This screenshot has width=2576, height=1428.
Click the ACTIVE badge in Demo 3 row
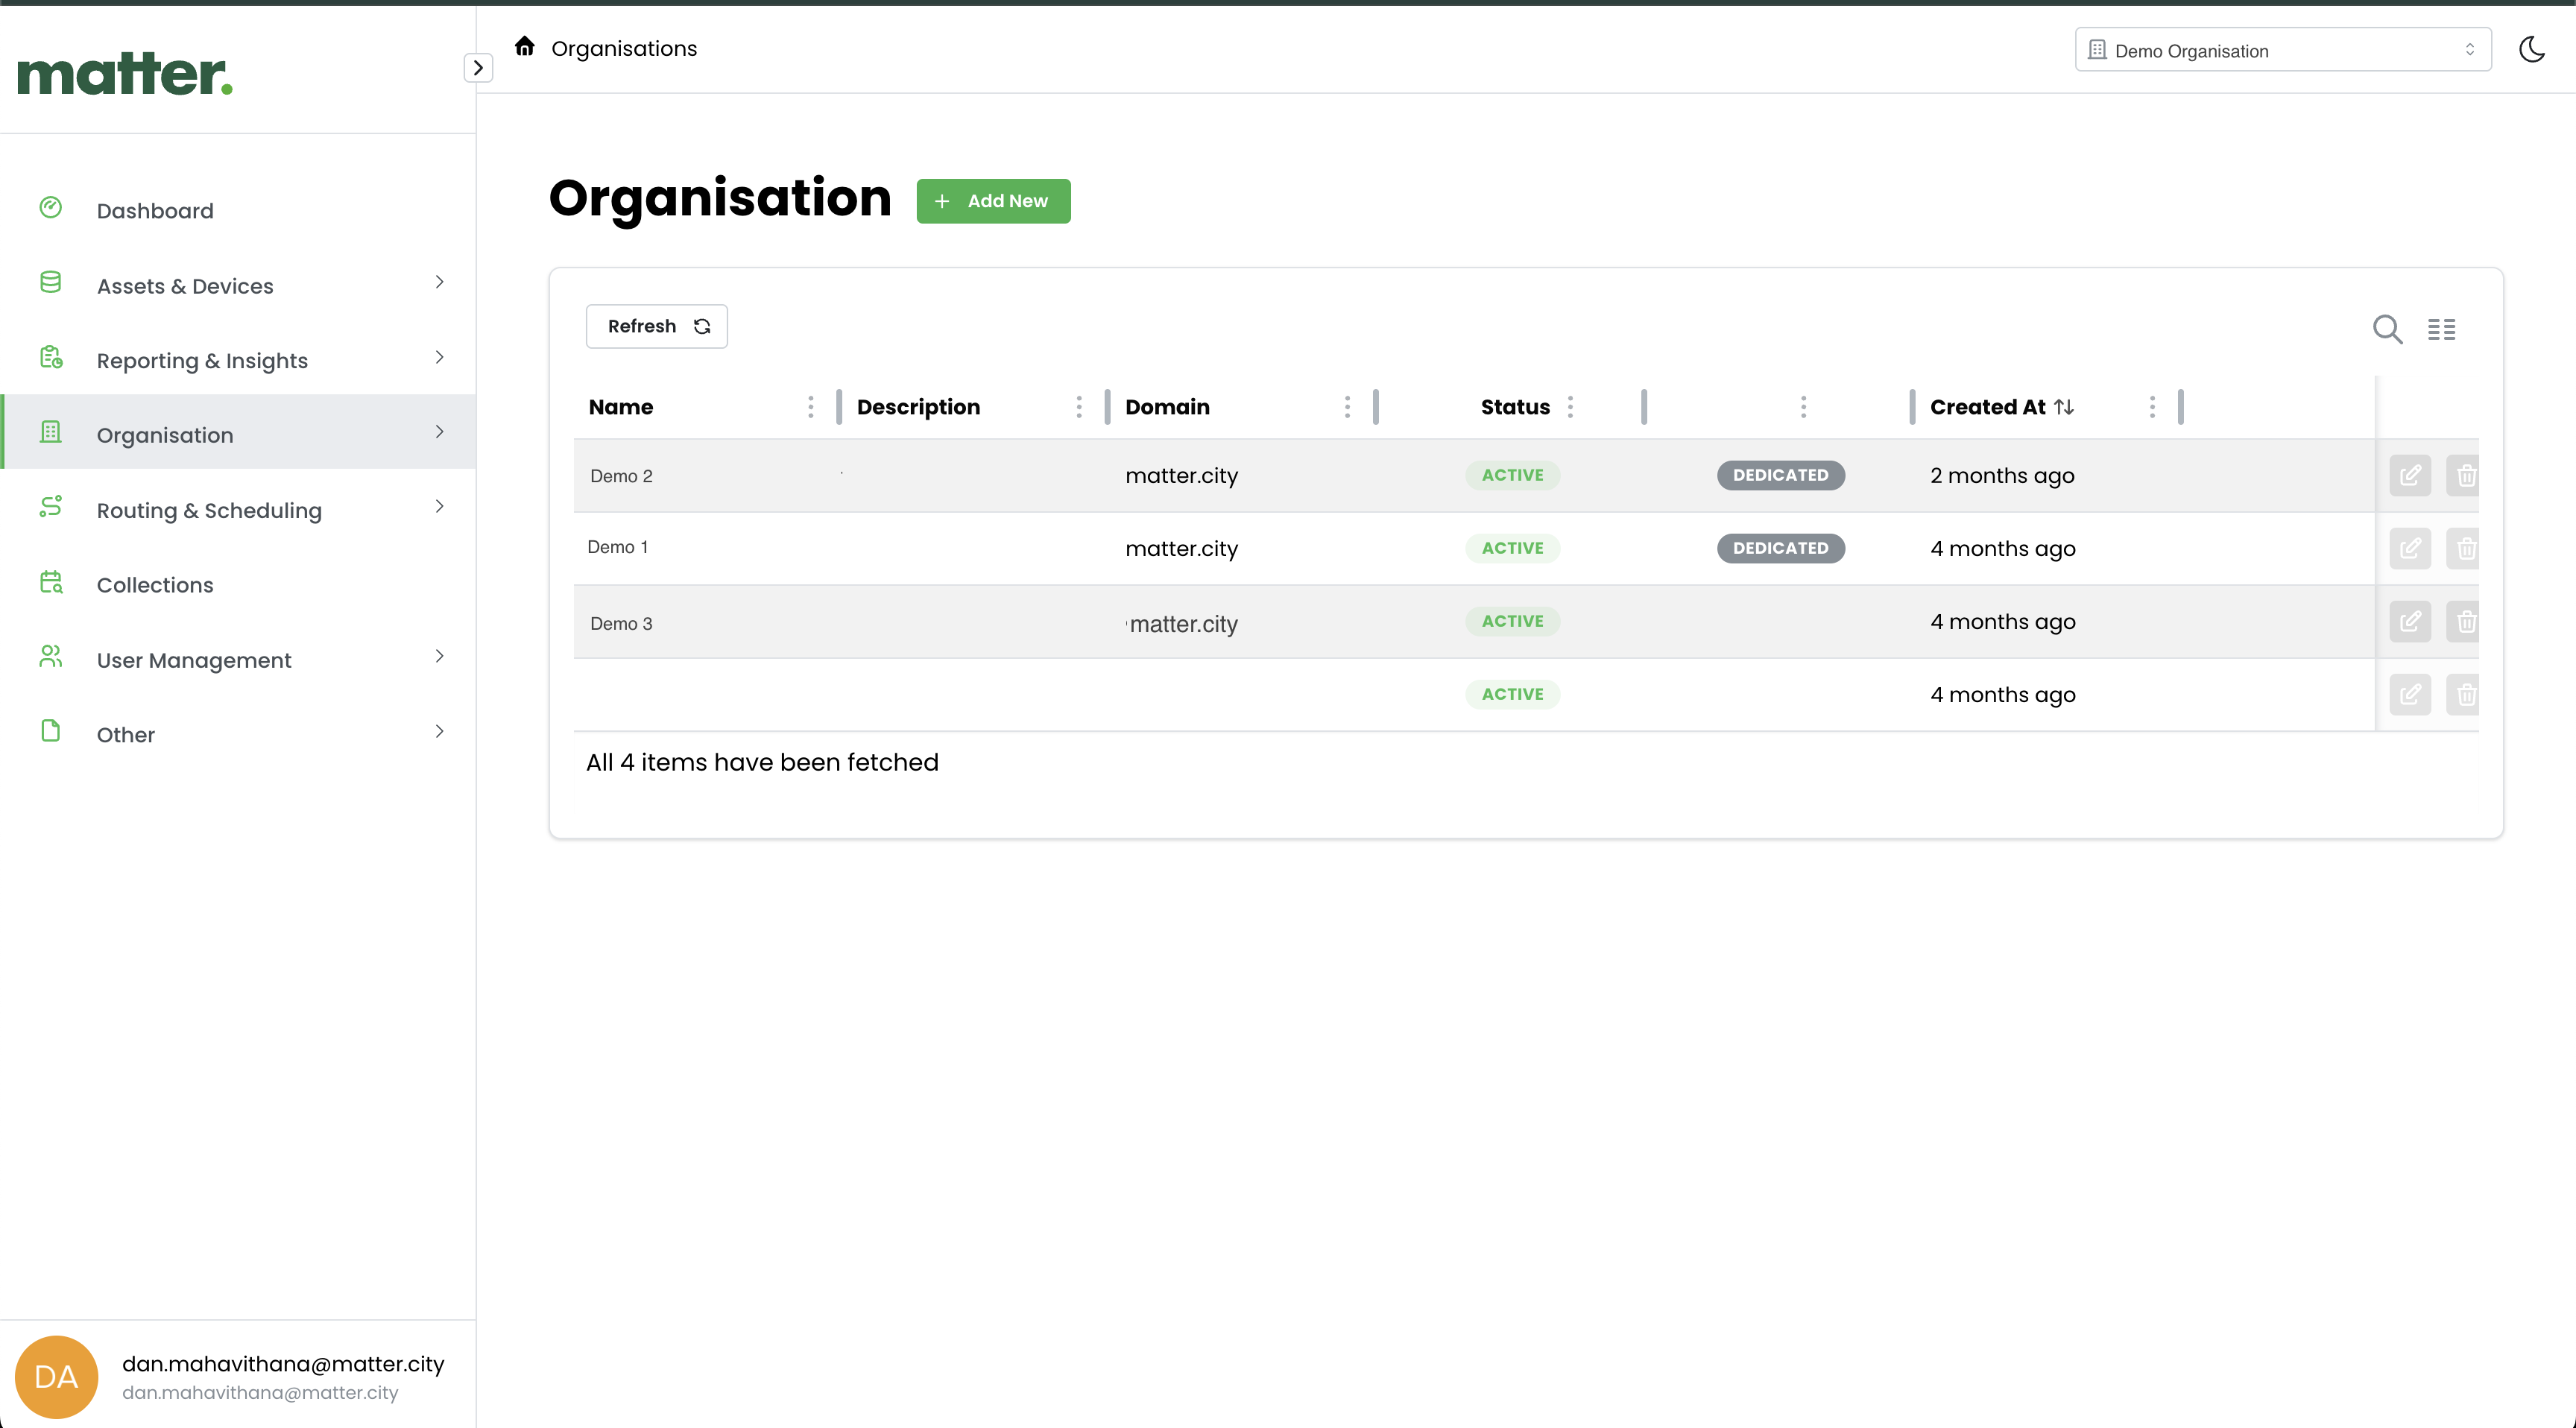(x=1512, y=621)
